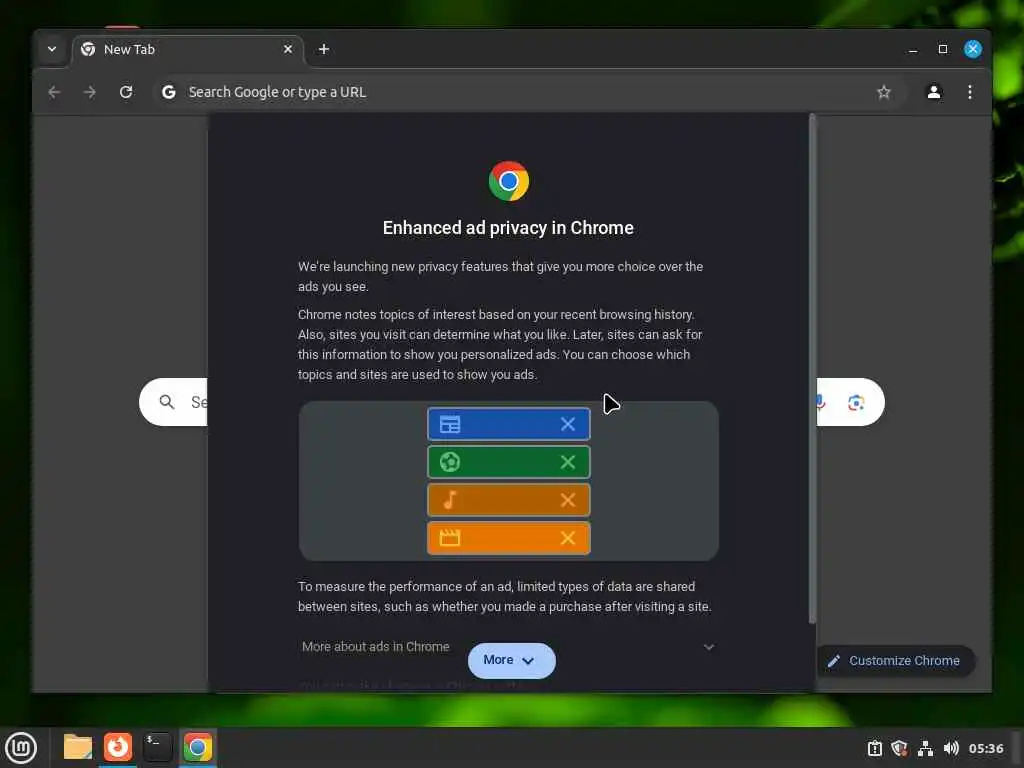The height and width of the screenshot is (768, 1024).
Task: Click the search magnifier on the New Tab page
Action: coord(167,402)
